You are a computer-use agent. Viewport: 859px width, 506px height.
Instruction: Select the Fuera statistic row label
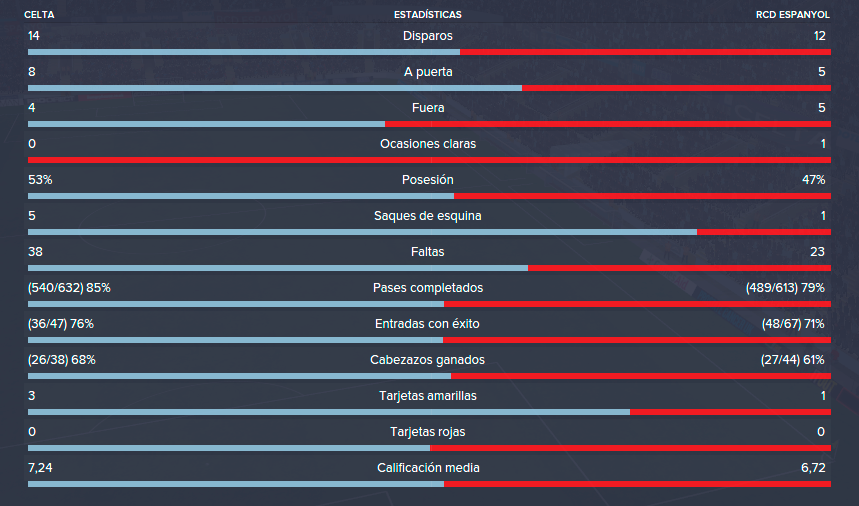pos(428,108)
